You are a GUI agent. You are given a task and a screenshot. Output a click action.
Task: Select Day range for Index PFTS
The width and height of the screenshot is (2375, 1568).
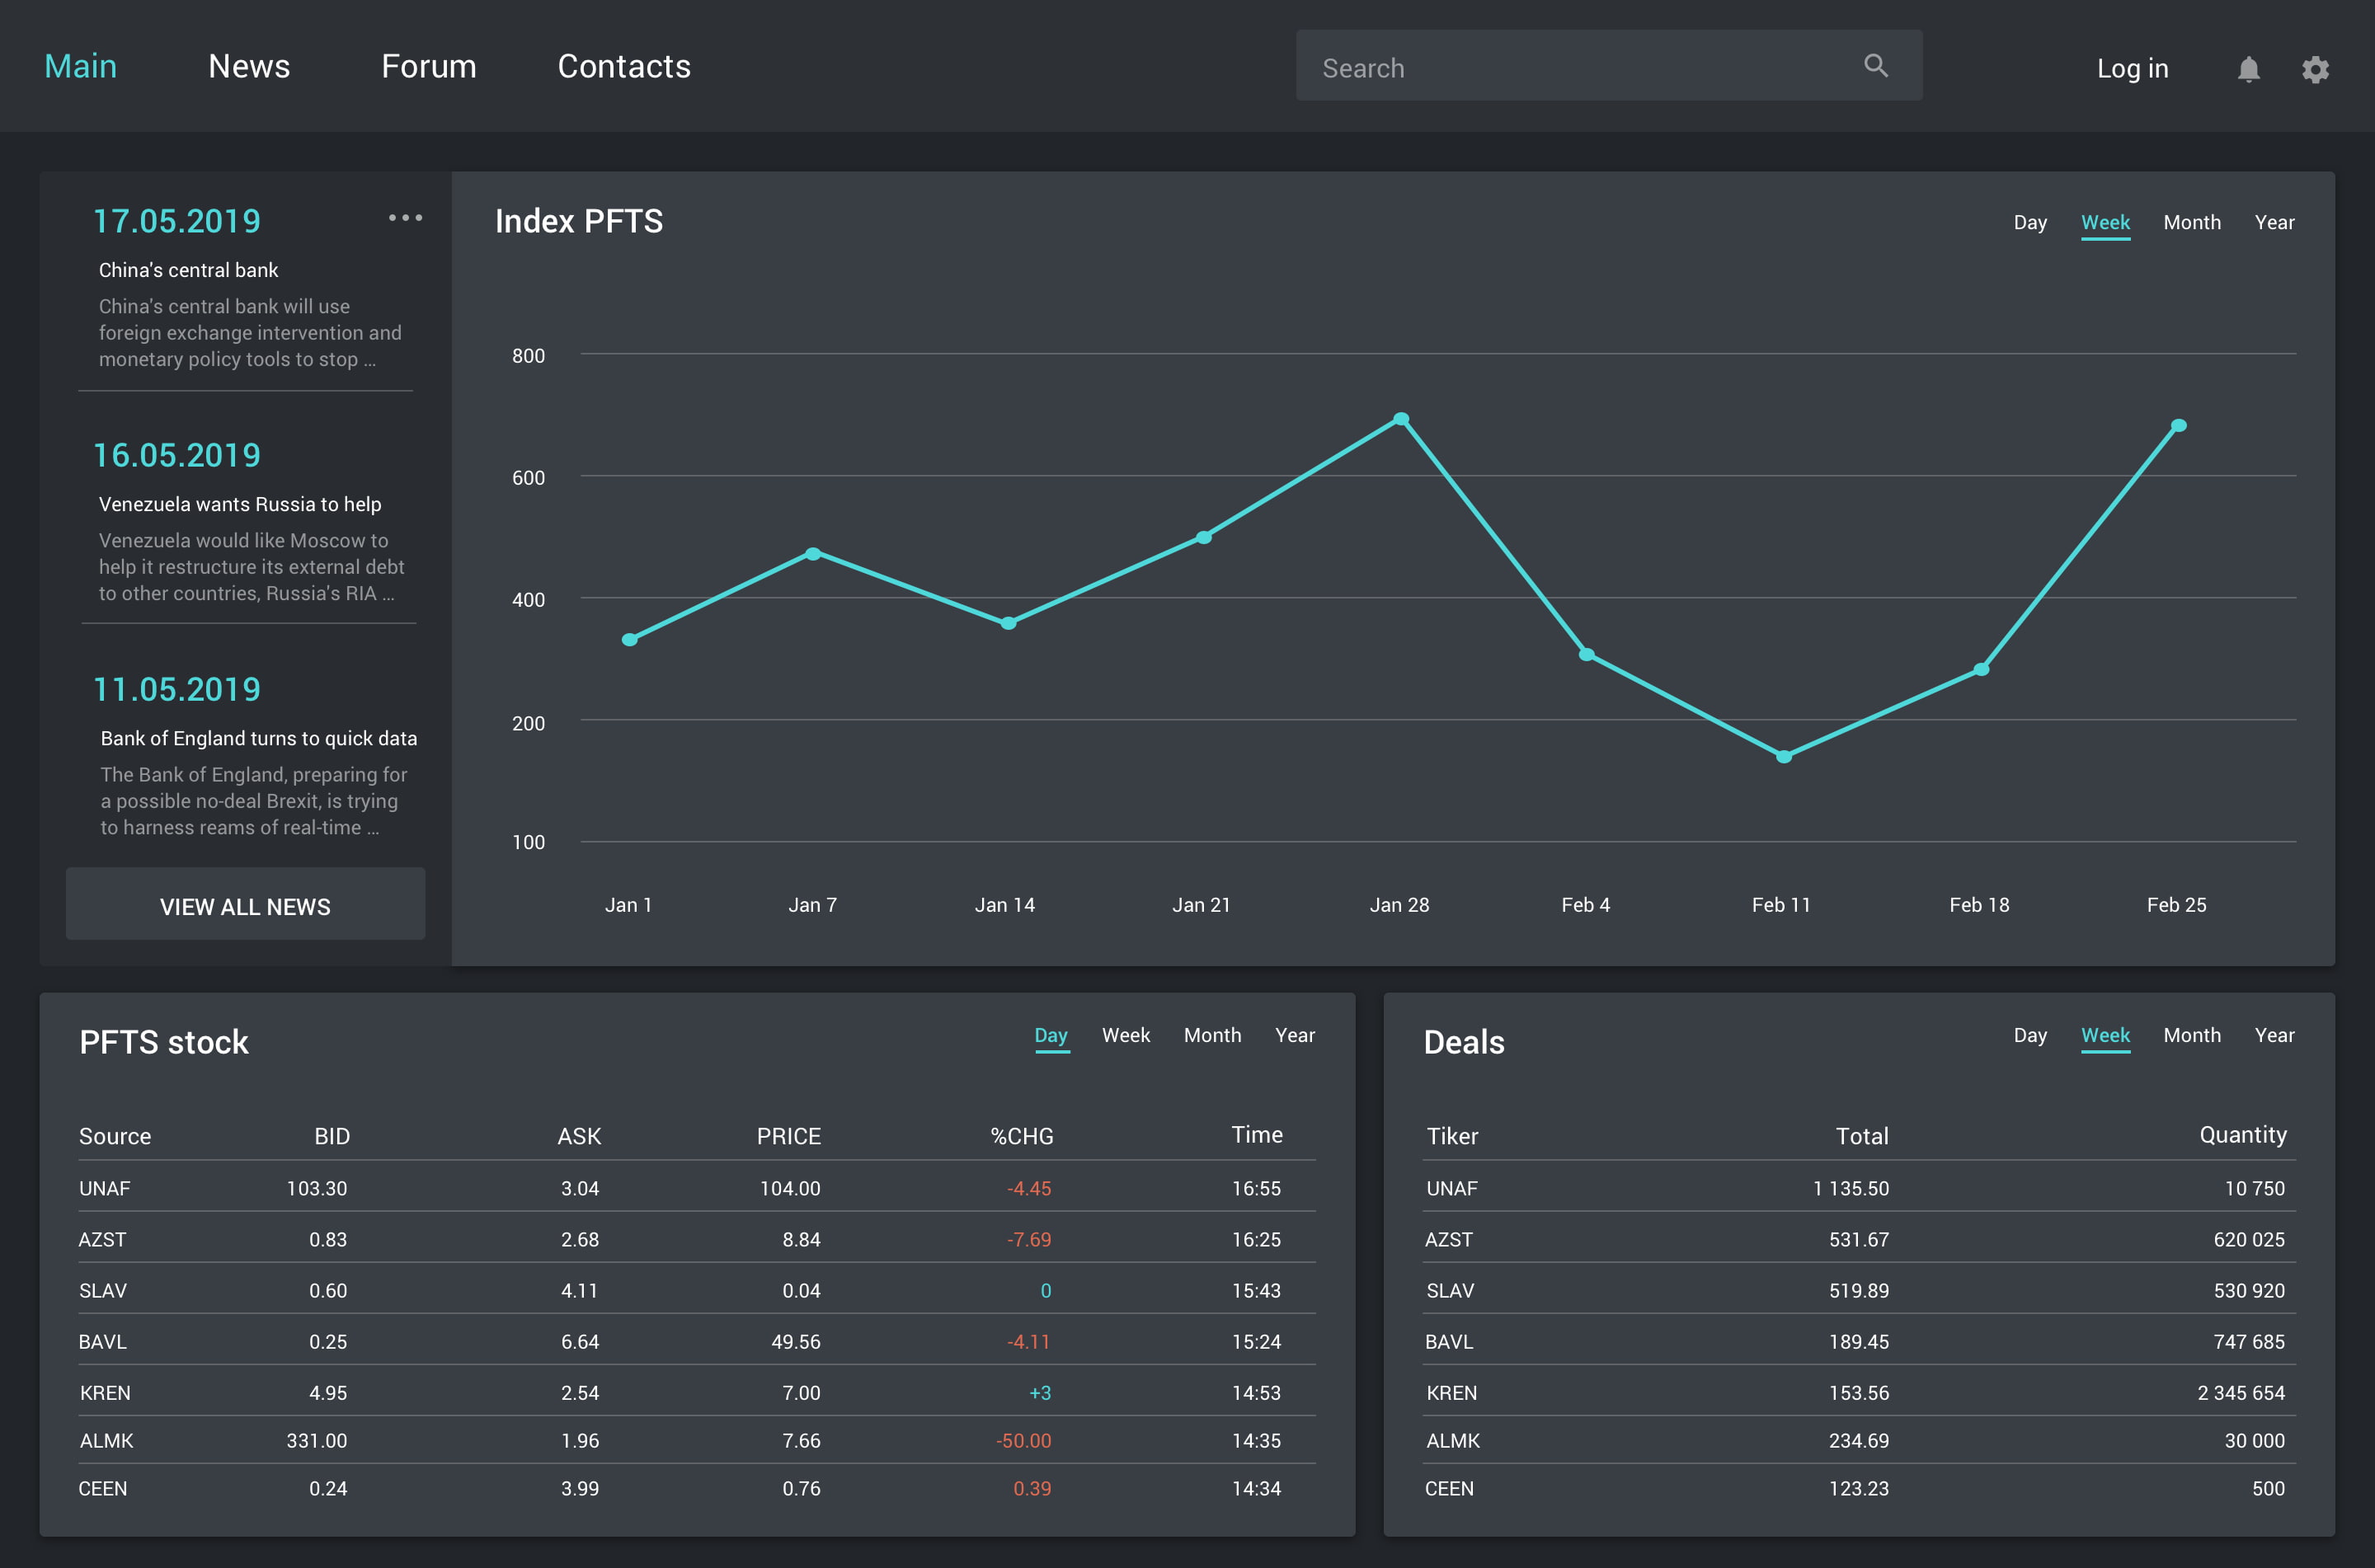[2029, 222]
